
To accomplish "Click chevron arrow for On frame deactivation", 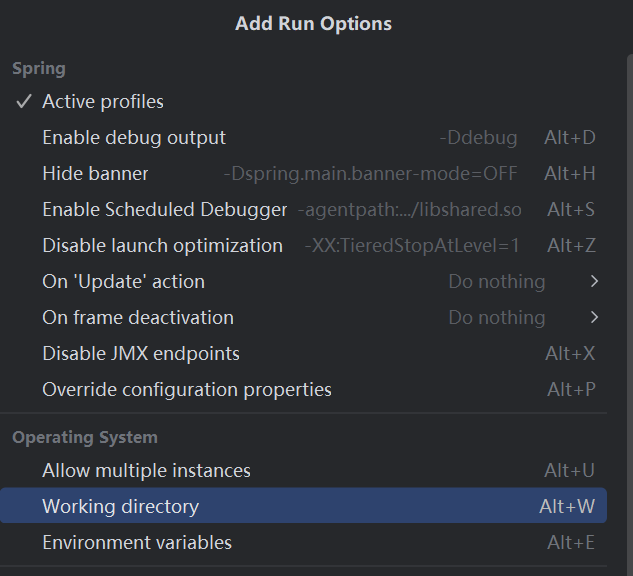I will (595, 318).
